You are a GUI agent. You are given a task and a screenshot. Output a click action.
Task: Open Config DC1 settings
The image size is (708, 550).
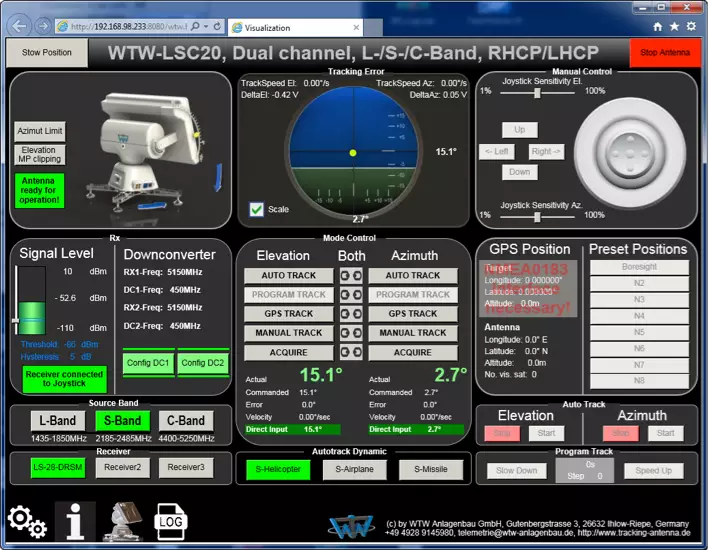tap(148, 363)
